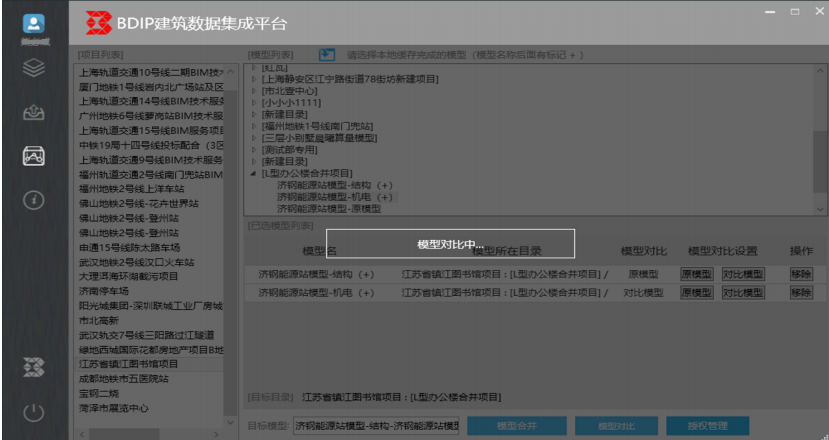Click the blue folder icon beside 模型列表
829x440 pixels.
[327, 54]
